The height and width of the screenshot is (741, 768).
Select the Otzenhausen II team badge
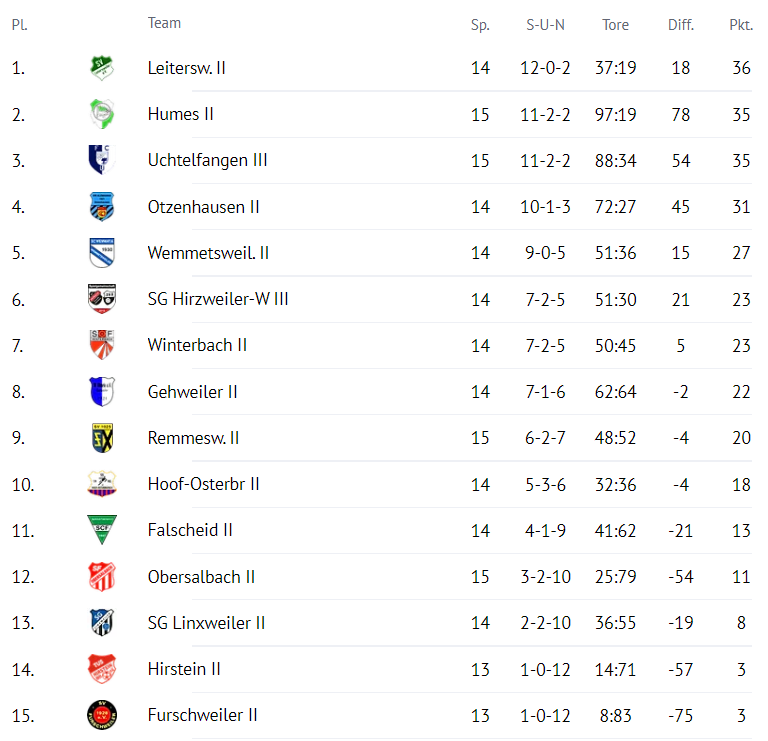[102, 206]
